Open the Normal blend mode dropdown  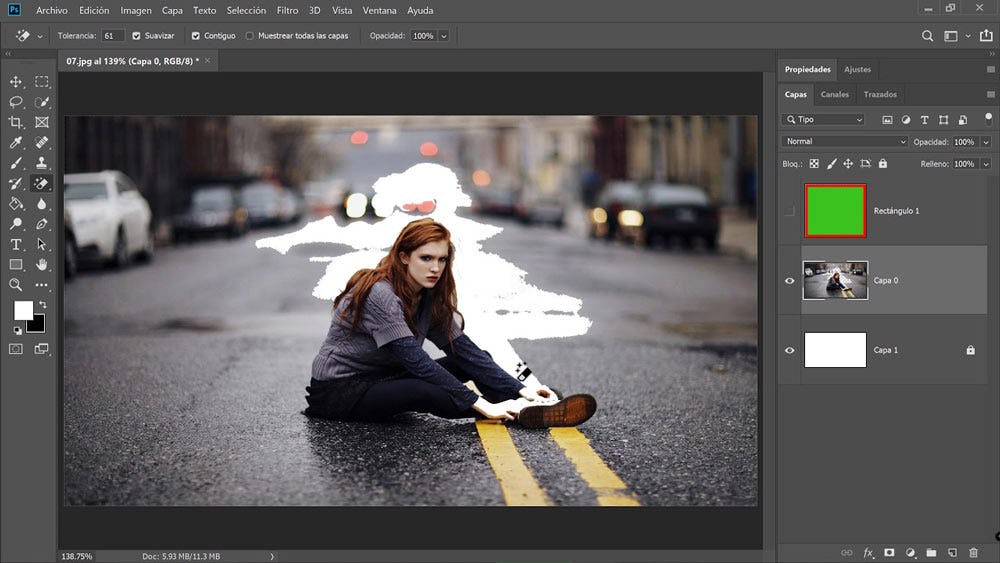click(x=844, y=142)
